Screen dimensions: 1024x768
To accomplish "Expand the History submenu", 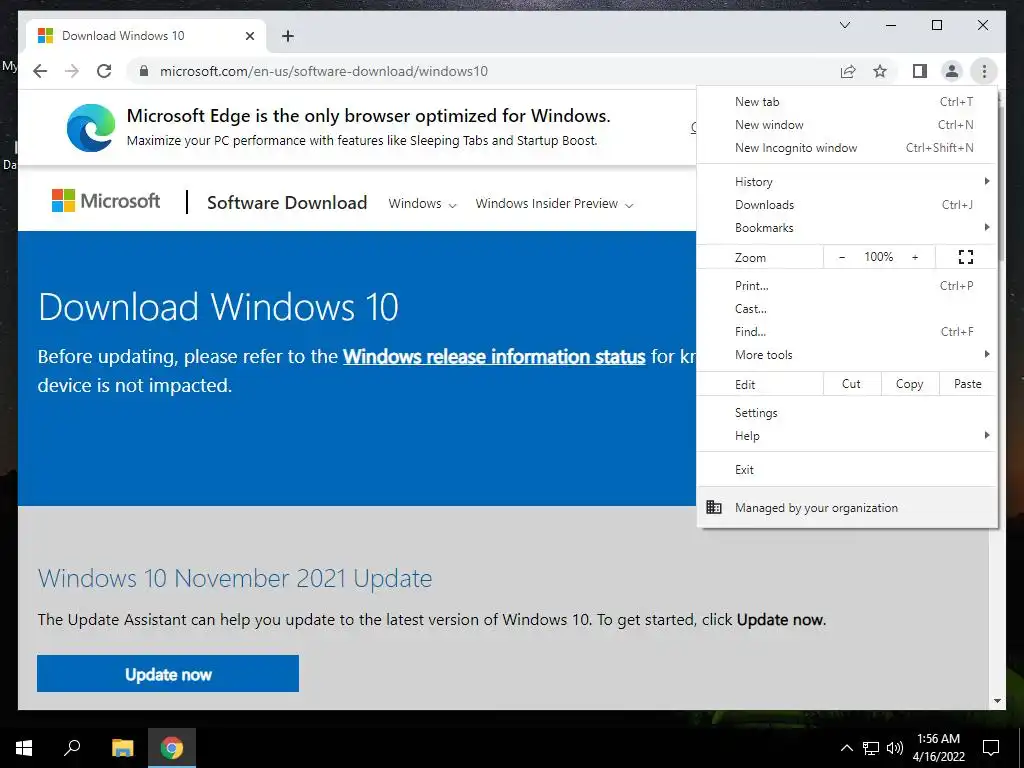I will pyautogui.click(x=846, y=182).
